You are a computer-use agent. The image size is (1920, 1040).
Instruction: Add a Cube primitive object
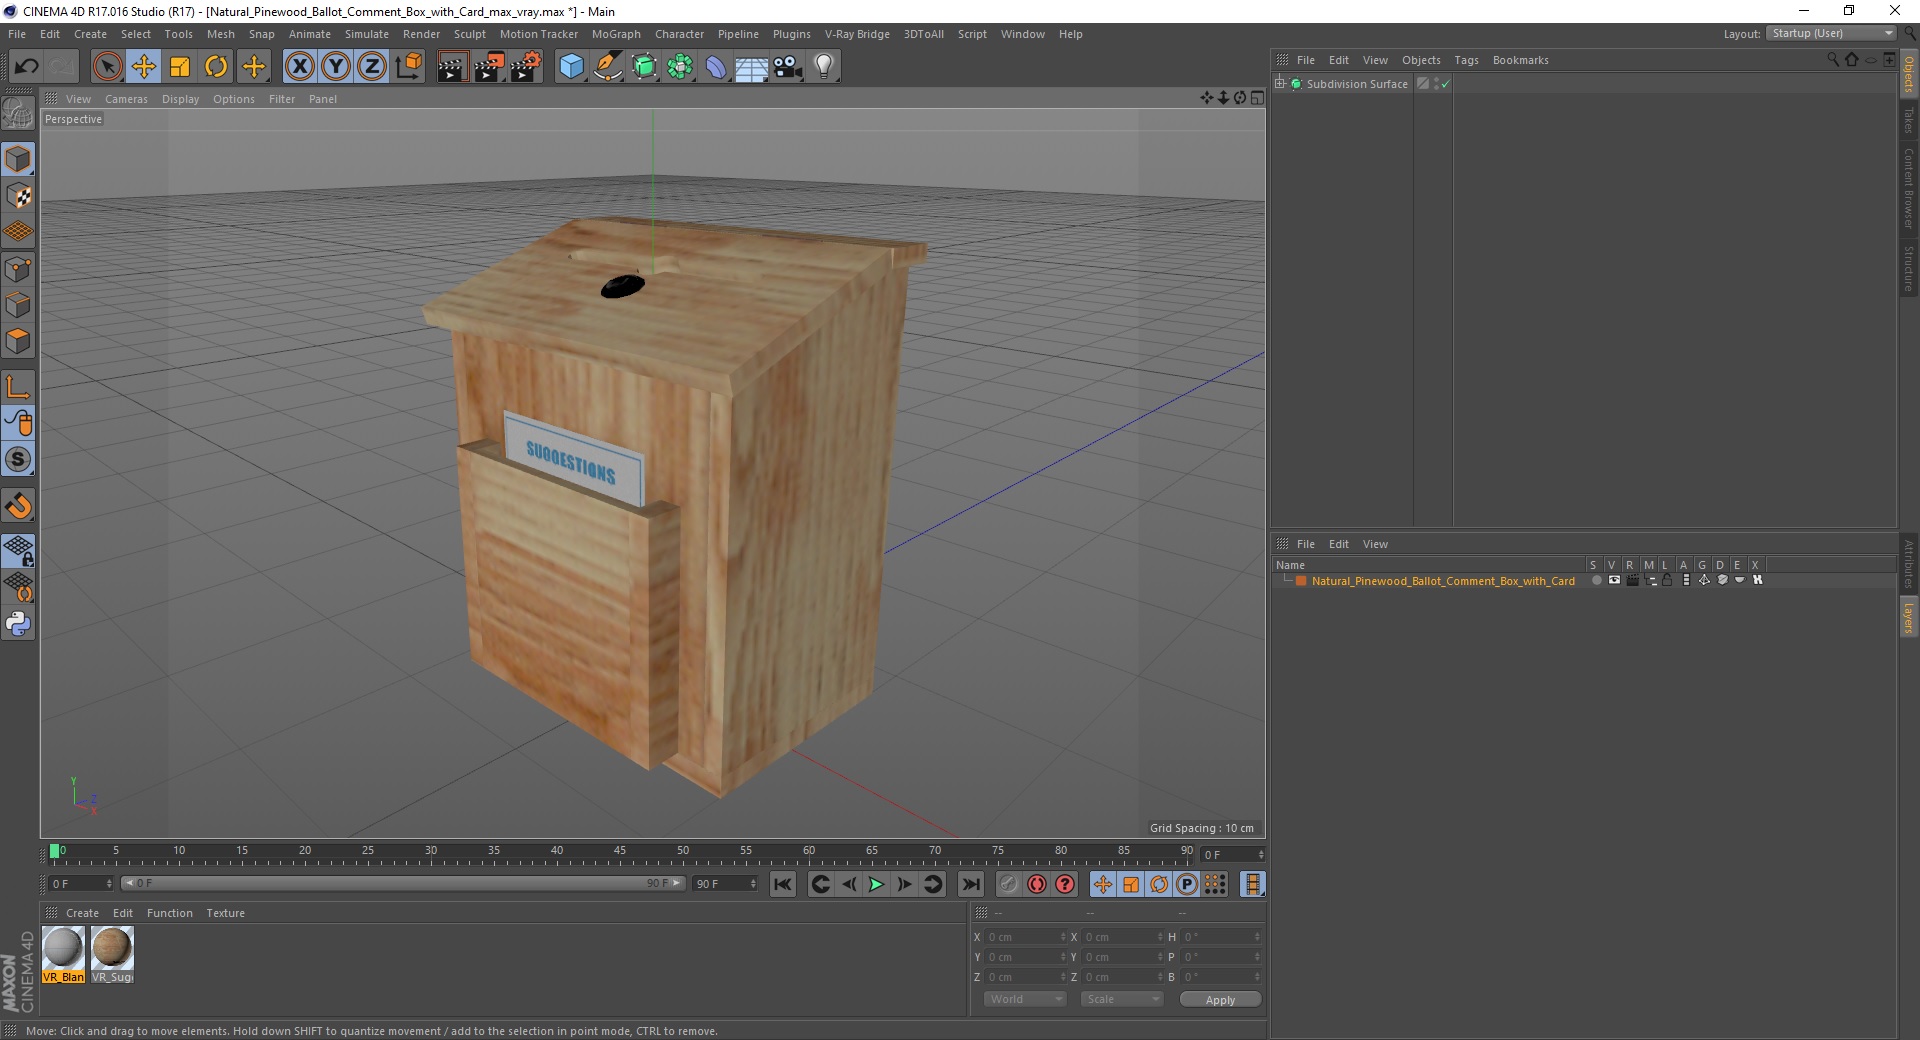click(571, 67)
